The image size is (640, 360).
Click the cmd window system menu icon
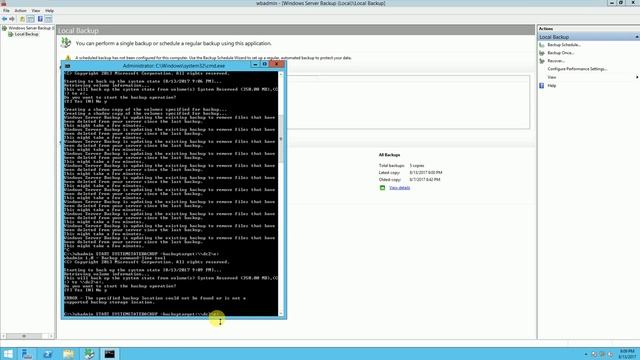(x=67, y=65)
